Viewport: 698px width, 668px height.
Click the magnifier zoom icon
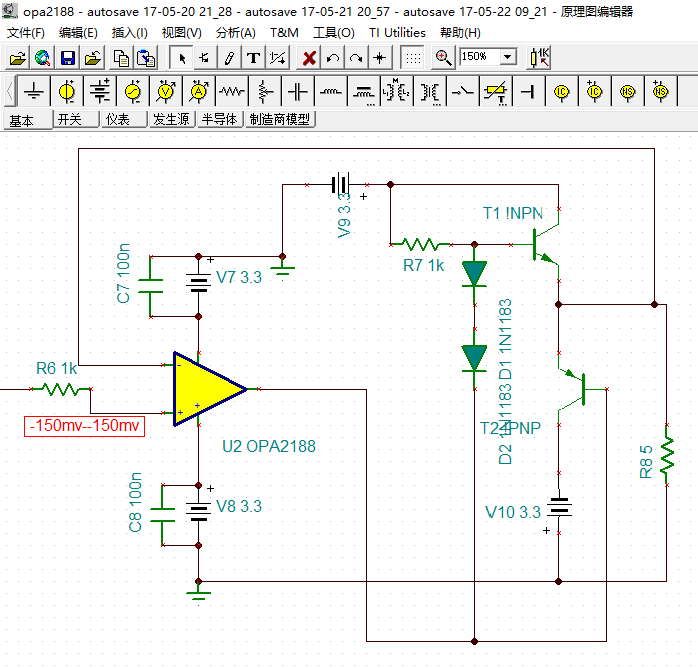pyautogui.click(x=443, y=58)
